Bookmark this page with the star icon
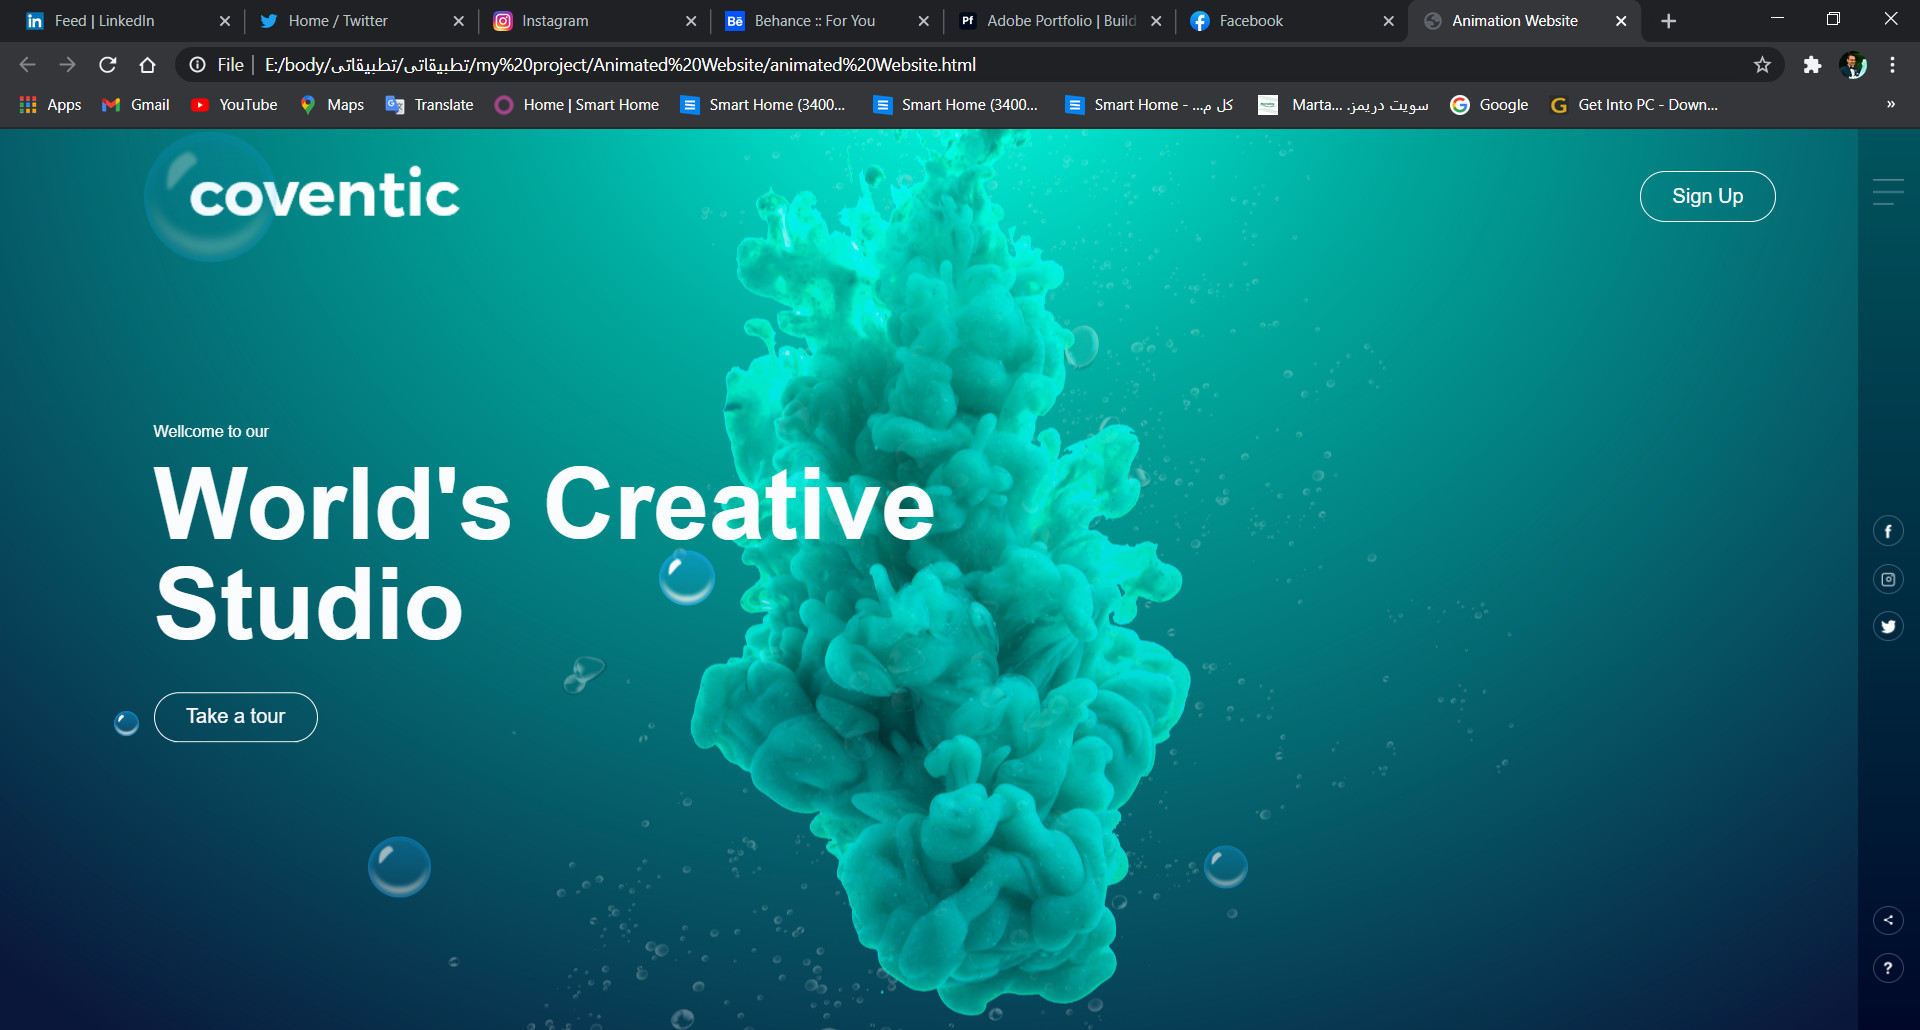Viewport: 1920px width, 1030px height. point(1762,65)
